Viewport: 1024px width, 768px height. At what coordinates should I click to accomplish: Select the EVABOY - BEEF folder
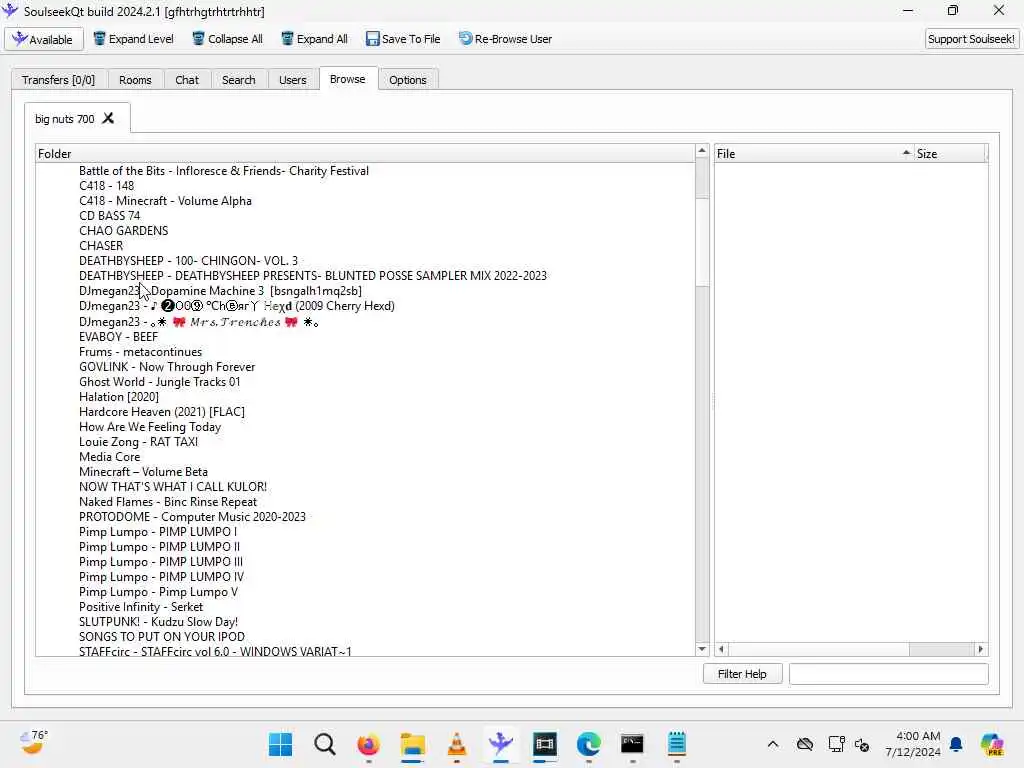click(118, 336)
